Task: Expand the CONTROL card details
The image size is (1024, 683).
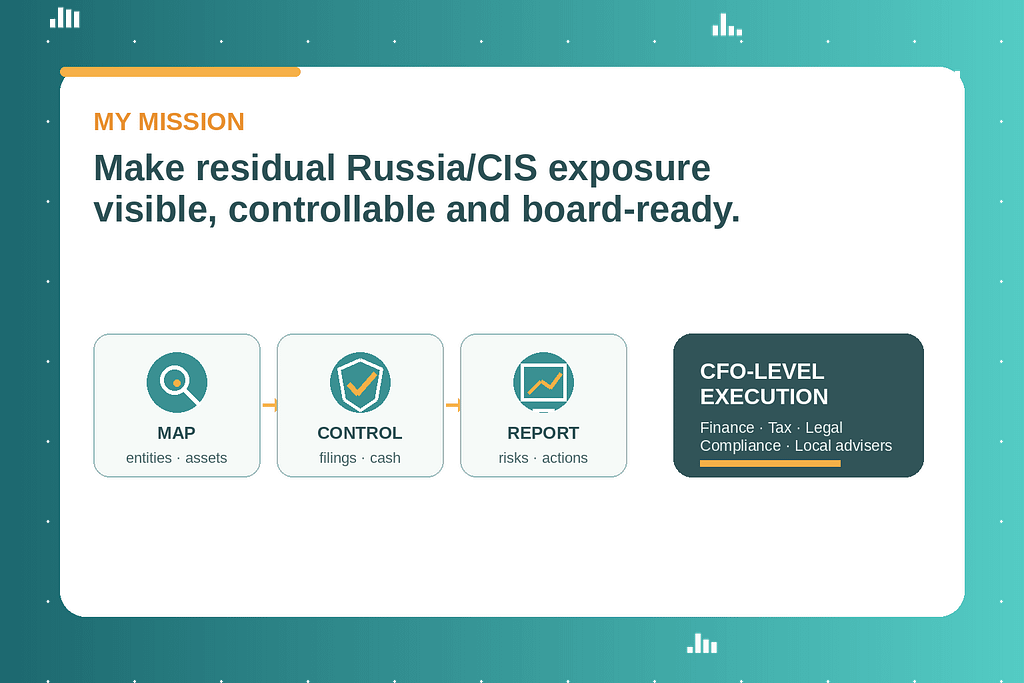Action: pyautogui.click(x=360, y=405)
